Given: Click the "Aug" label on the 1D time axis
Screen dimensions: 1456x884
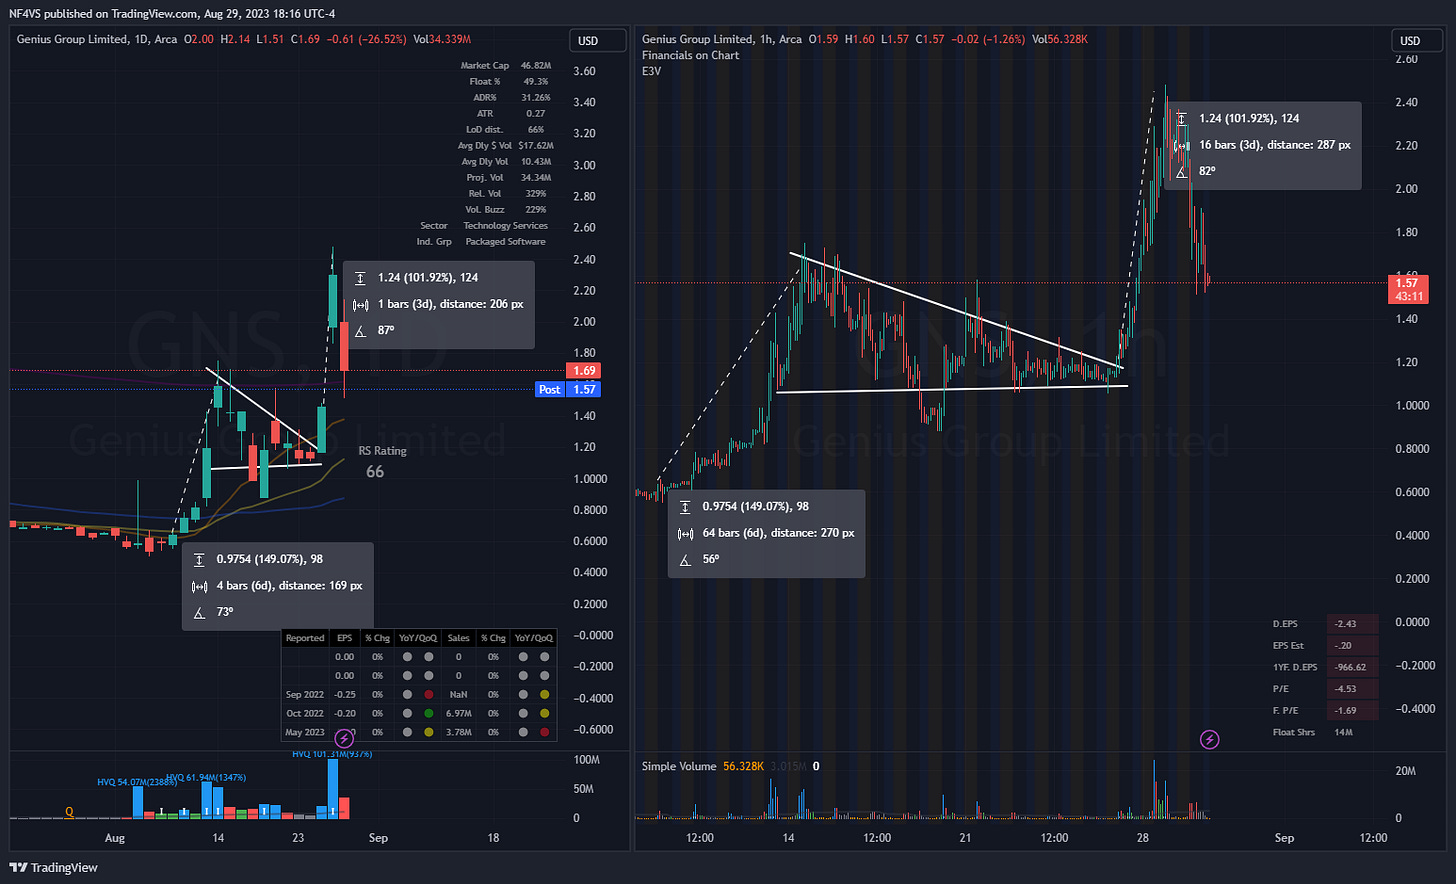Looking at the screenshot, I should point(115,838).
